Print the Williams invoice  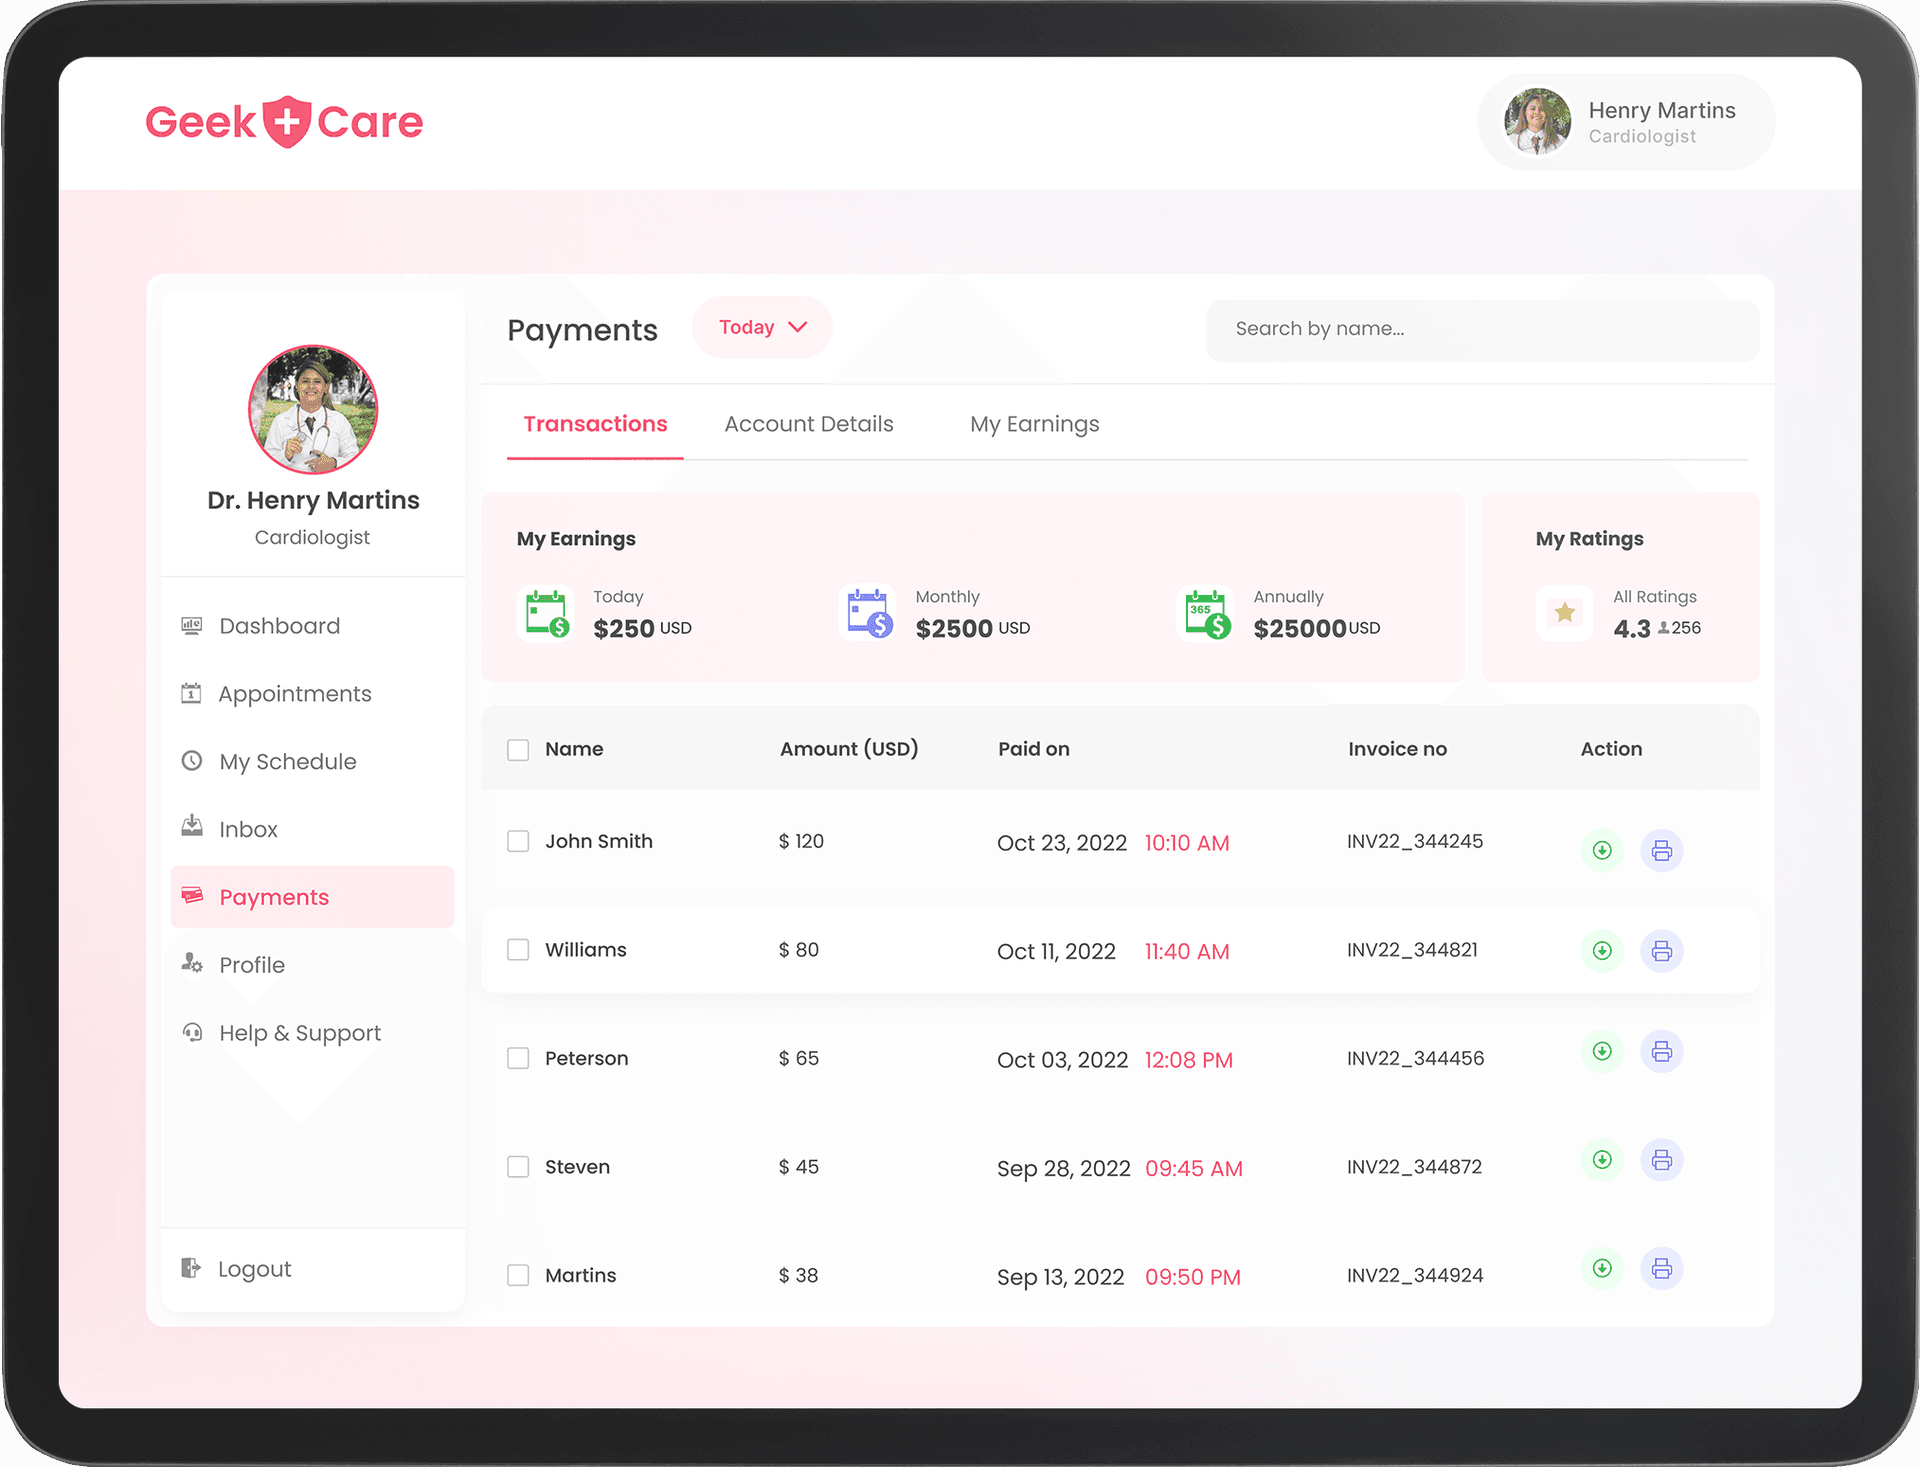click(1662, 950)
